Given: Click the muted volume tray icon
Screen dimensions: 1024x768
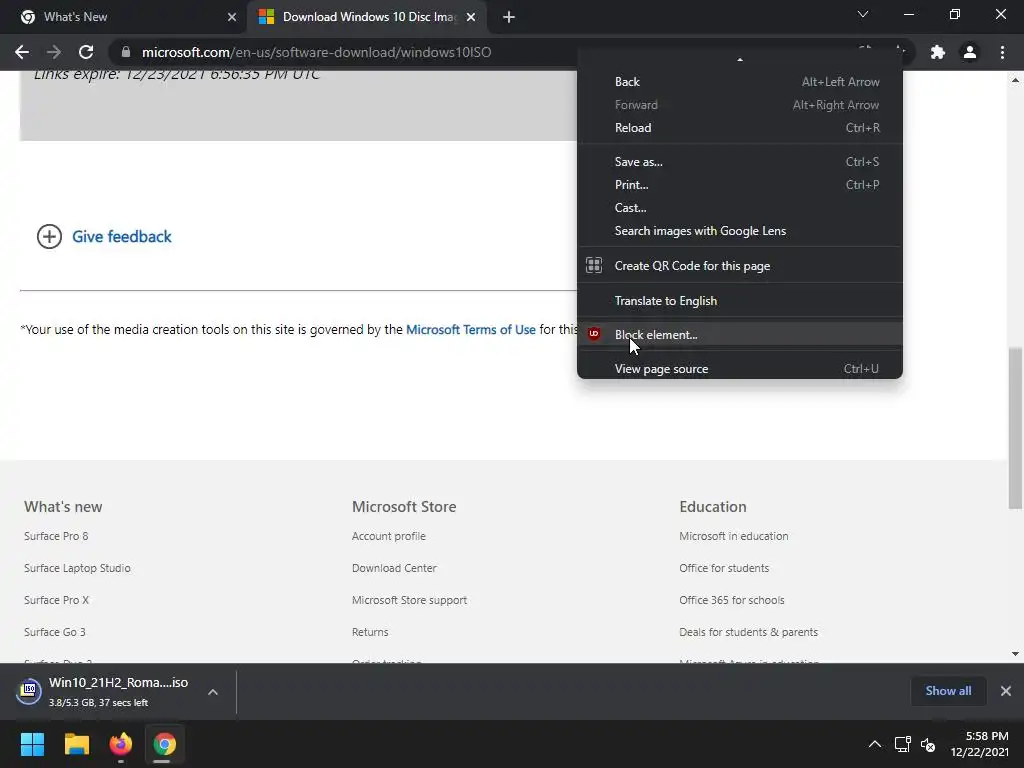Looking at the screenshot, I should click(928, 744).
